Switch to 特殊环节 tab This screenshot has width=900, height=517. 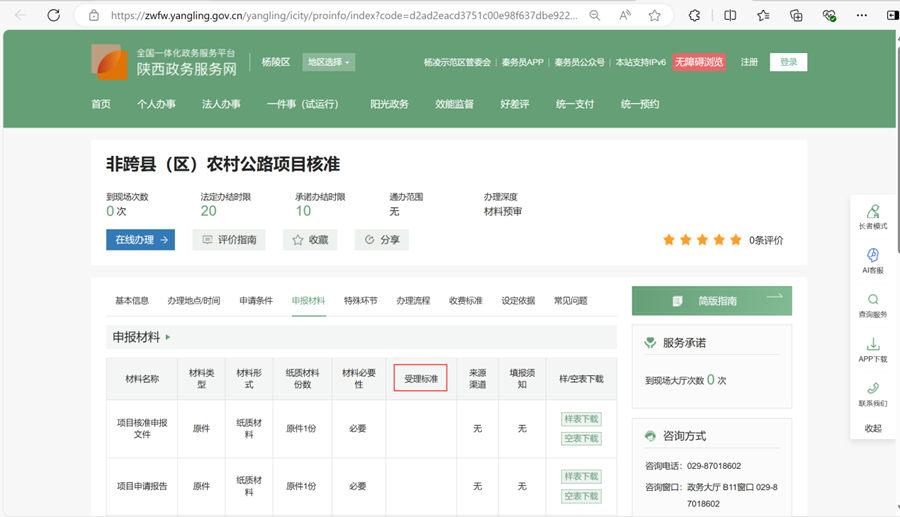360,301
